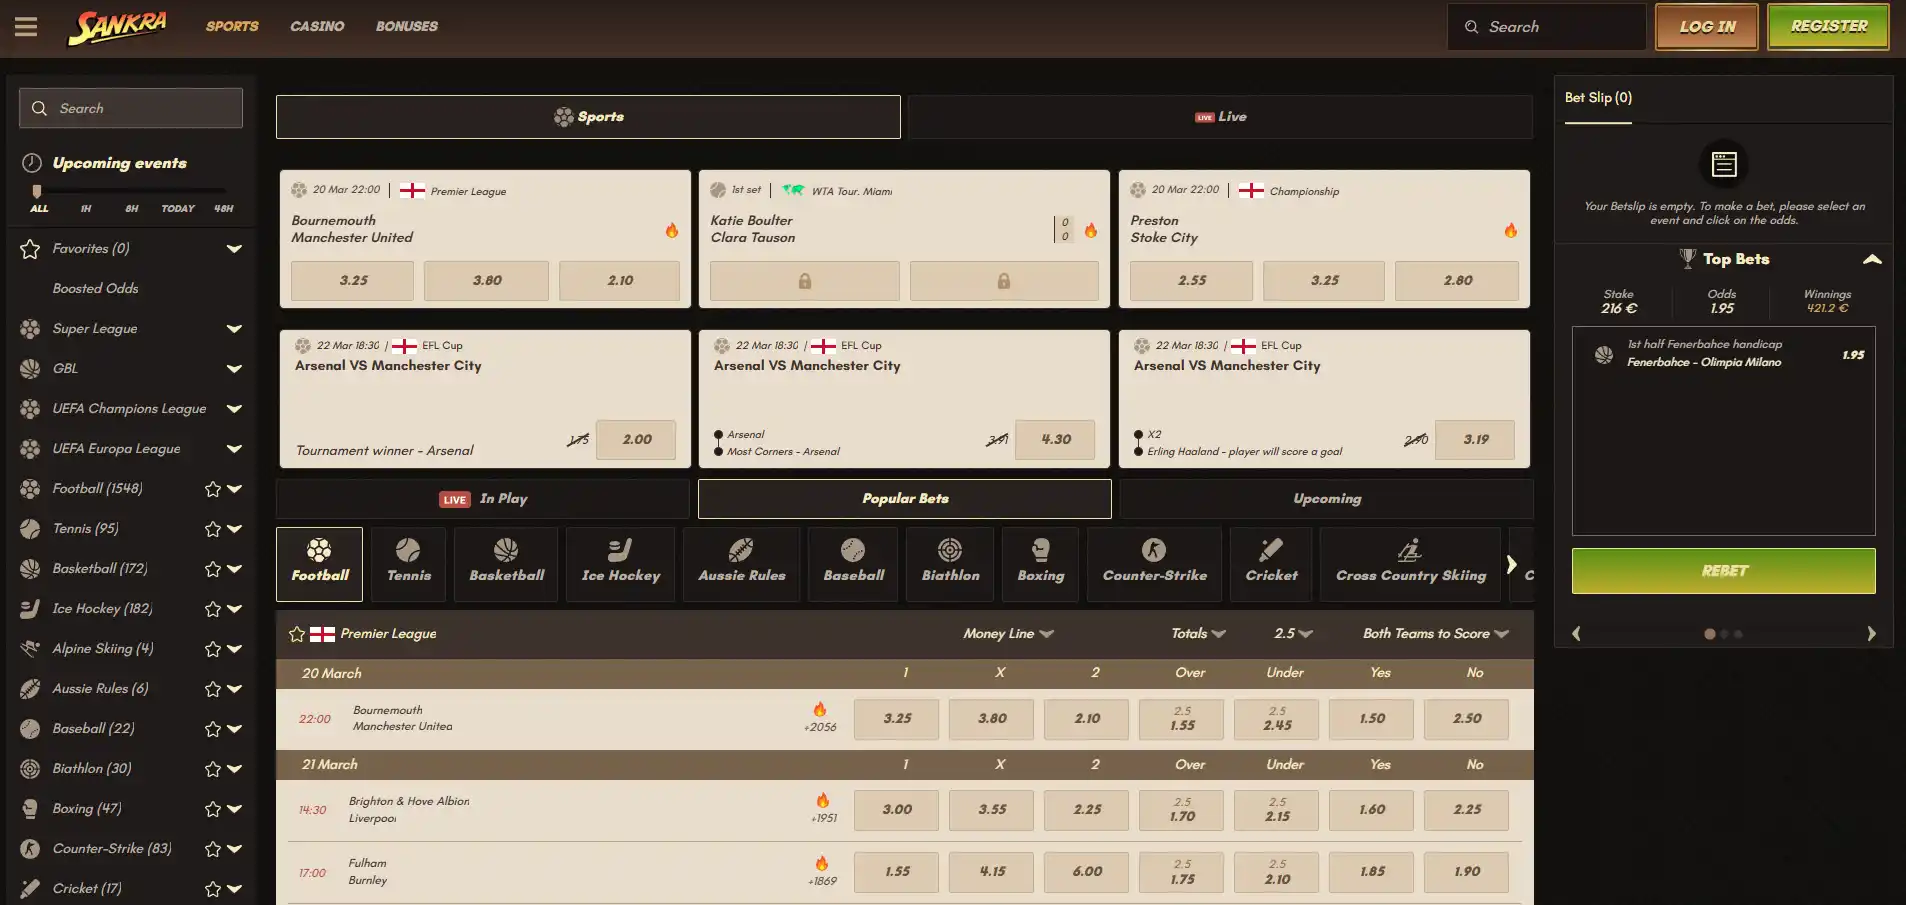The height and width of the screenshot is (905, 1906).
Task: Open CASINO in top navigation
Action: click(x=317, y=26)
